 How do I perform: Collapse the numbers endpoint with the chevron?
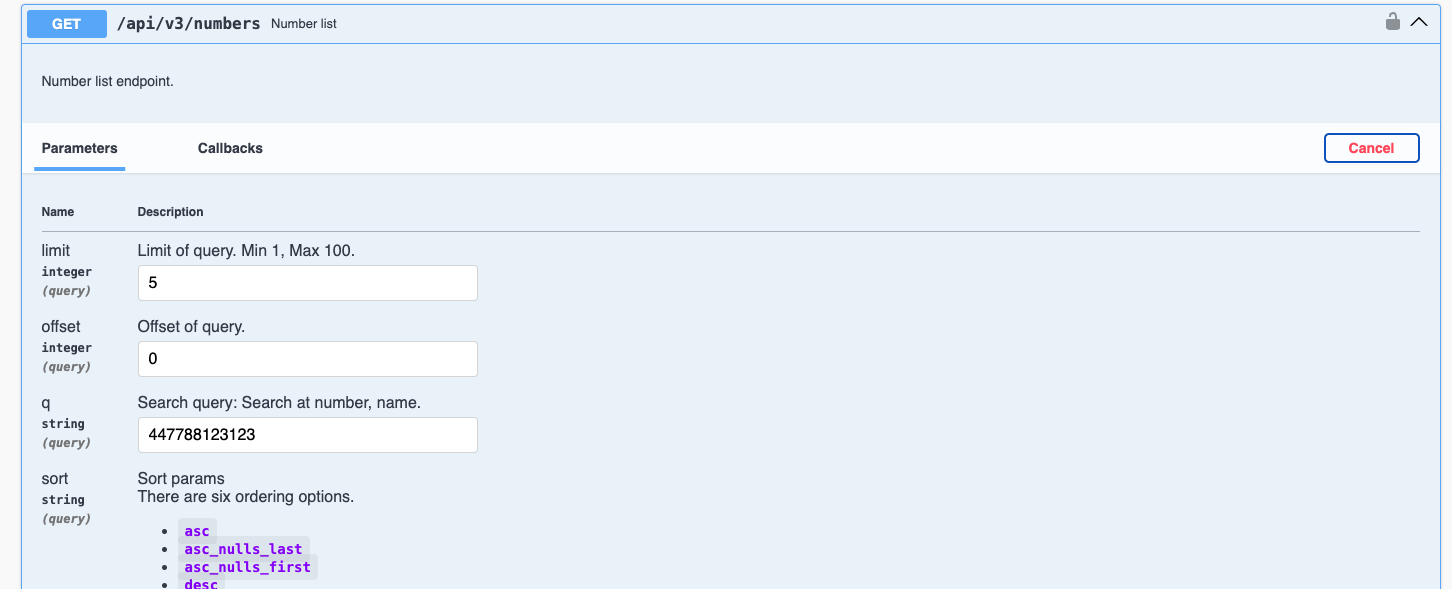pyautogui.click(x=1419, y=22)
